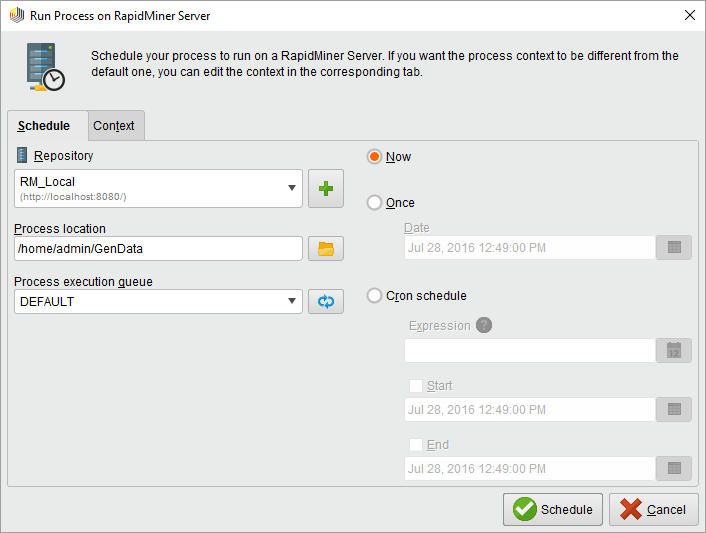This screenshot has width=706, height=533.
Task: Browse process location with folder icon
Action: (325, 249)
